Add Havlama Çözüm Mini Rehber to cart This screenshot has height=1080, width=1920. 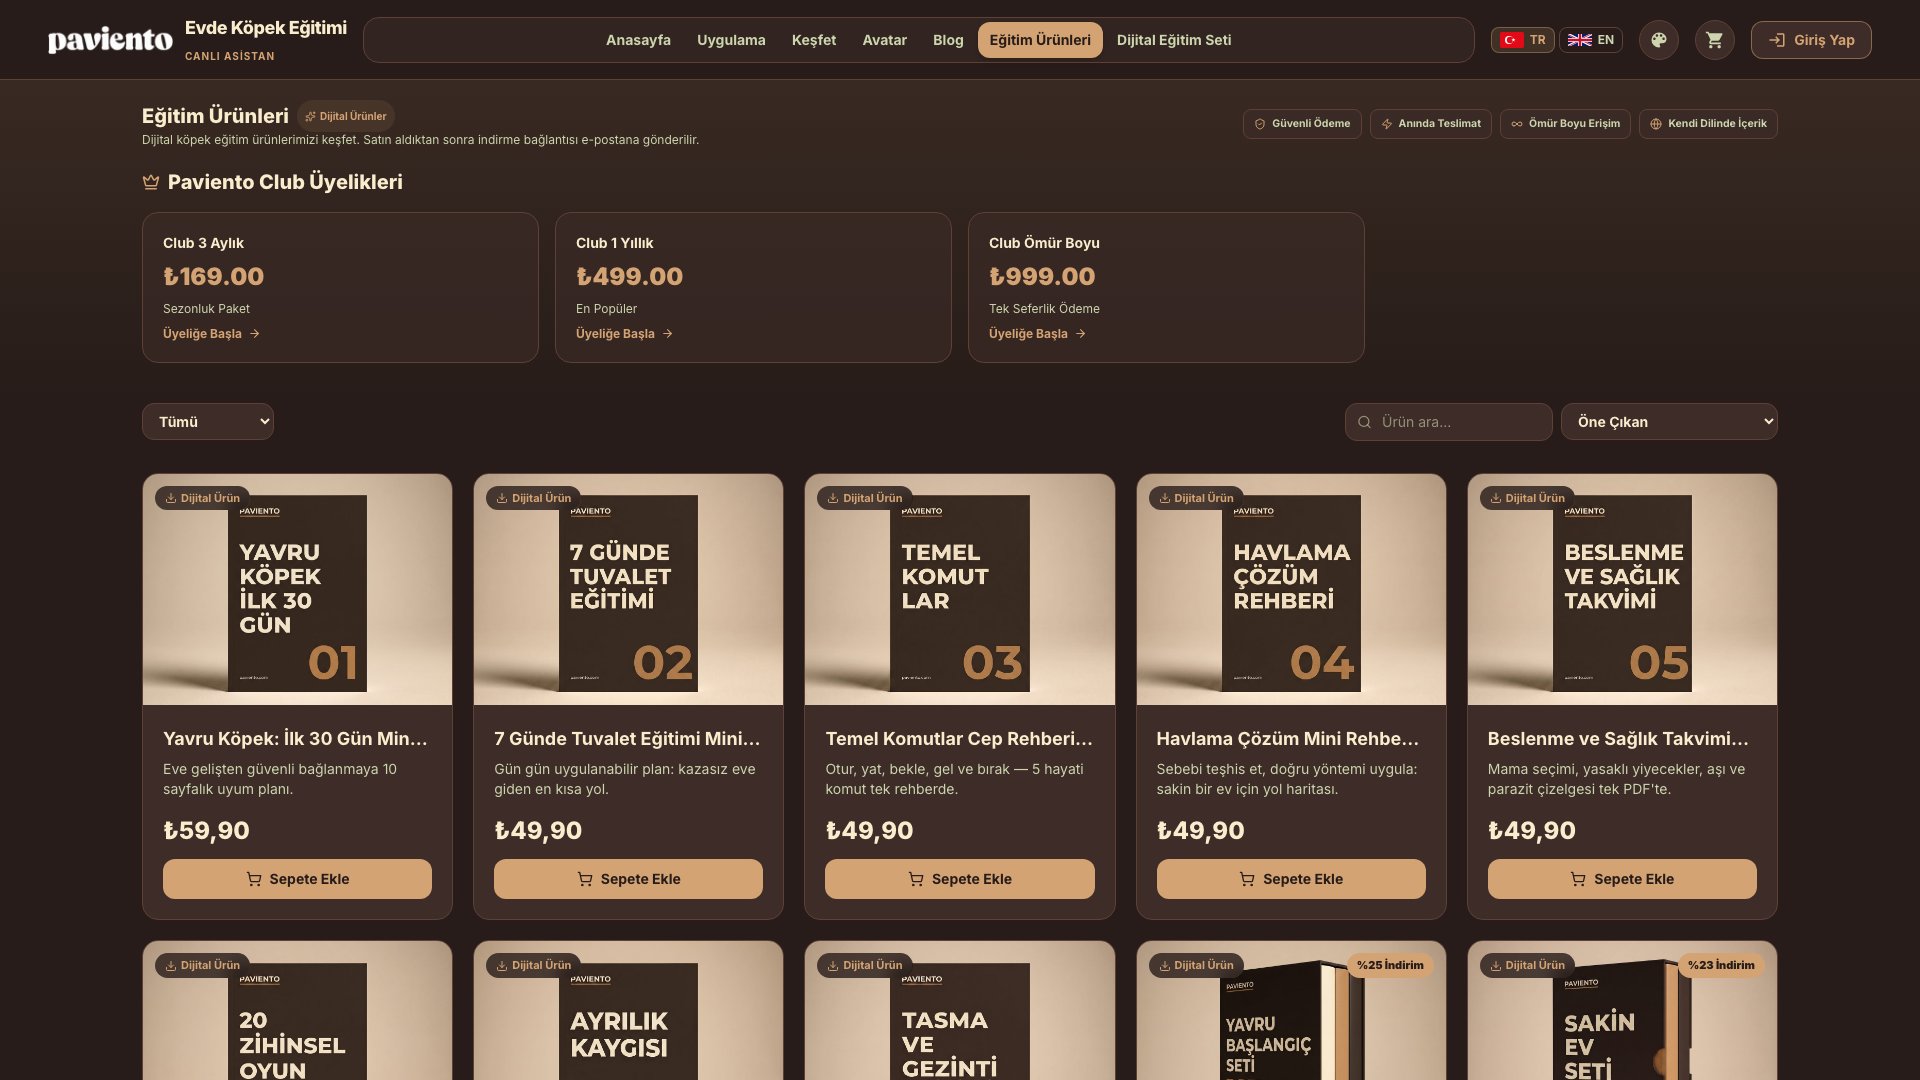pyautogui.click(x=1291, y=879)
